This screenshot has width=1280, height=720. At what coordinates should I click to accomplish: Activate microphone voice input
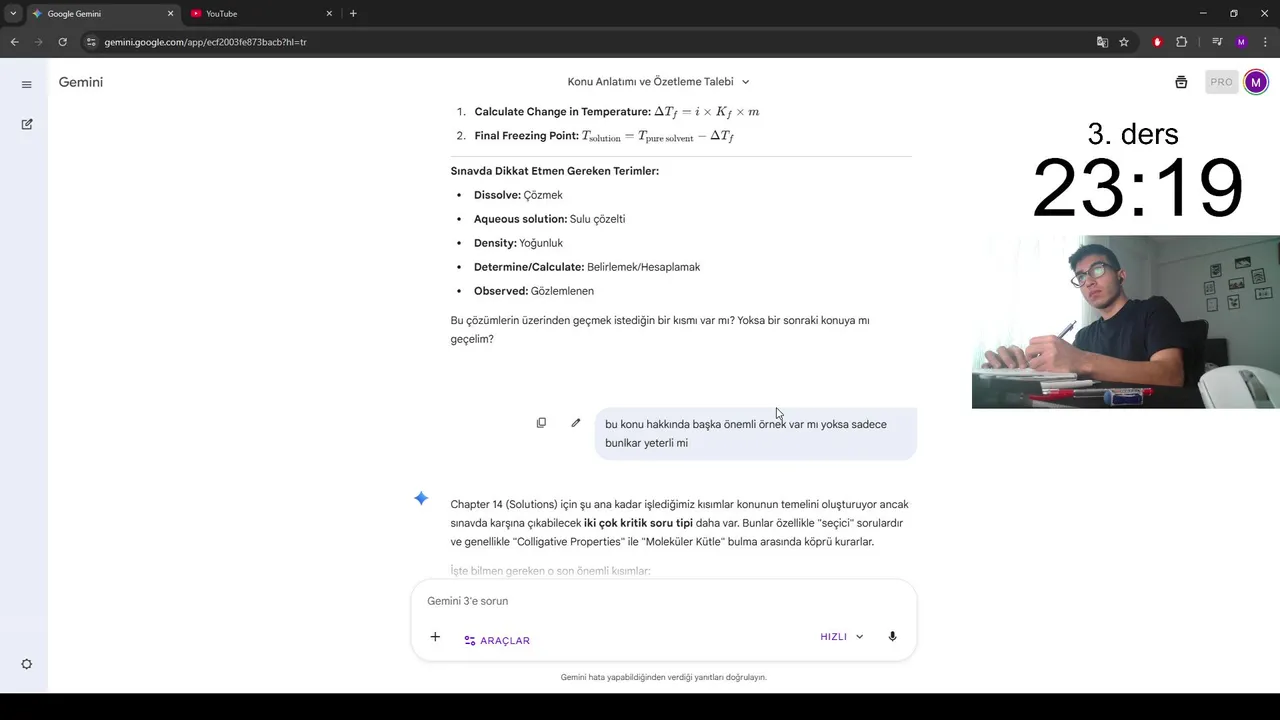pos(892,637)
